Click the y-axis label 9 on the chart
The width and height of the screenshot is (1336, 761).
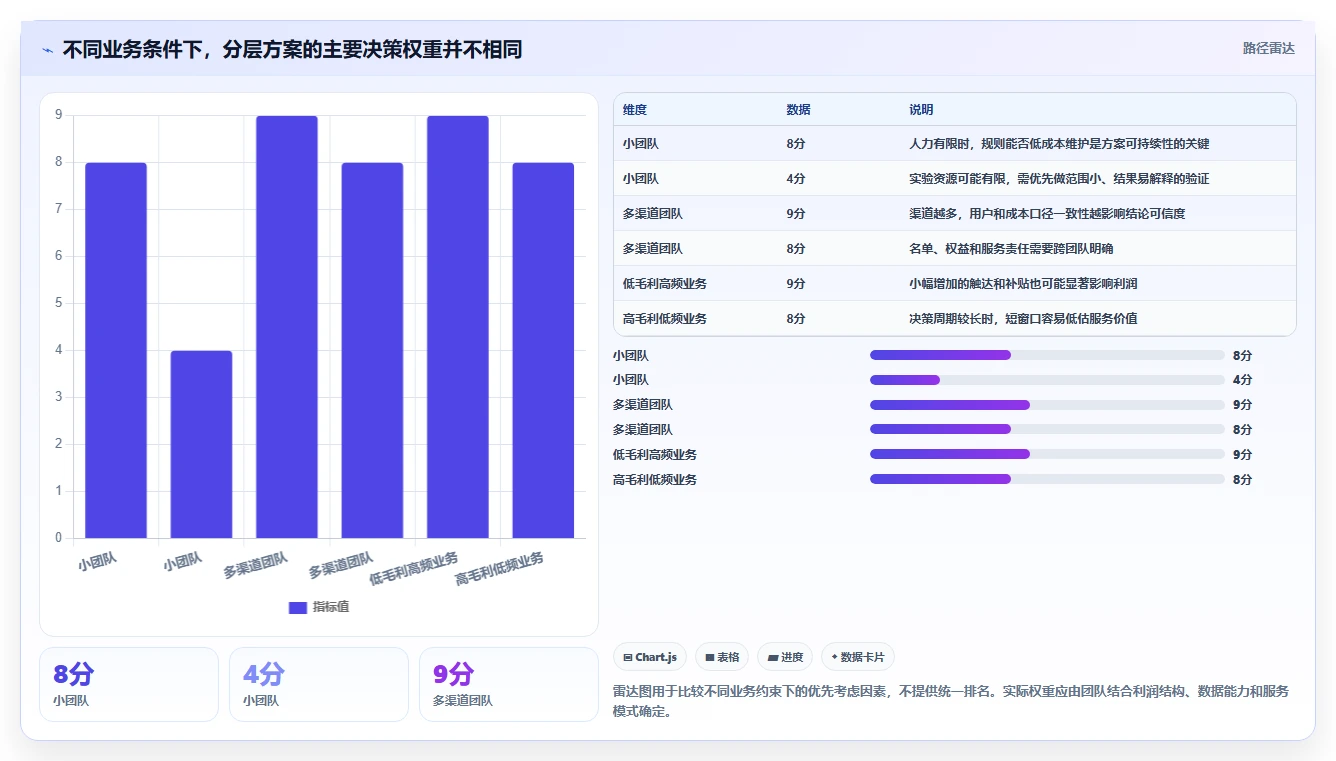tap(58, 115)
